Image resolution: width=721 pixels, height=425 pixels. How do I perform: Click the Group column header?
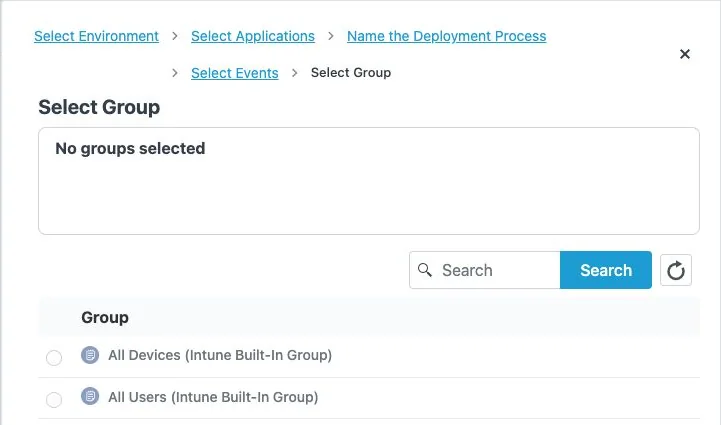[105, 317]
